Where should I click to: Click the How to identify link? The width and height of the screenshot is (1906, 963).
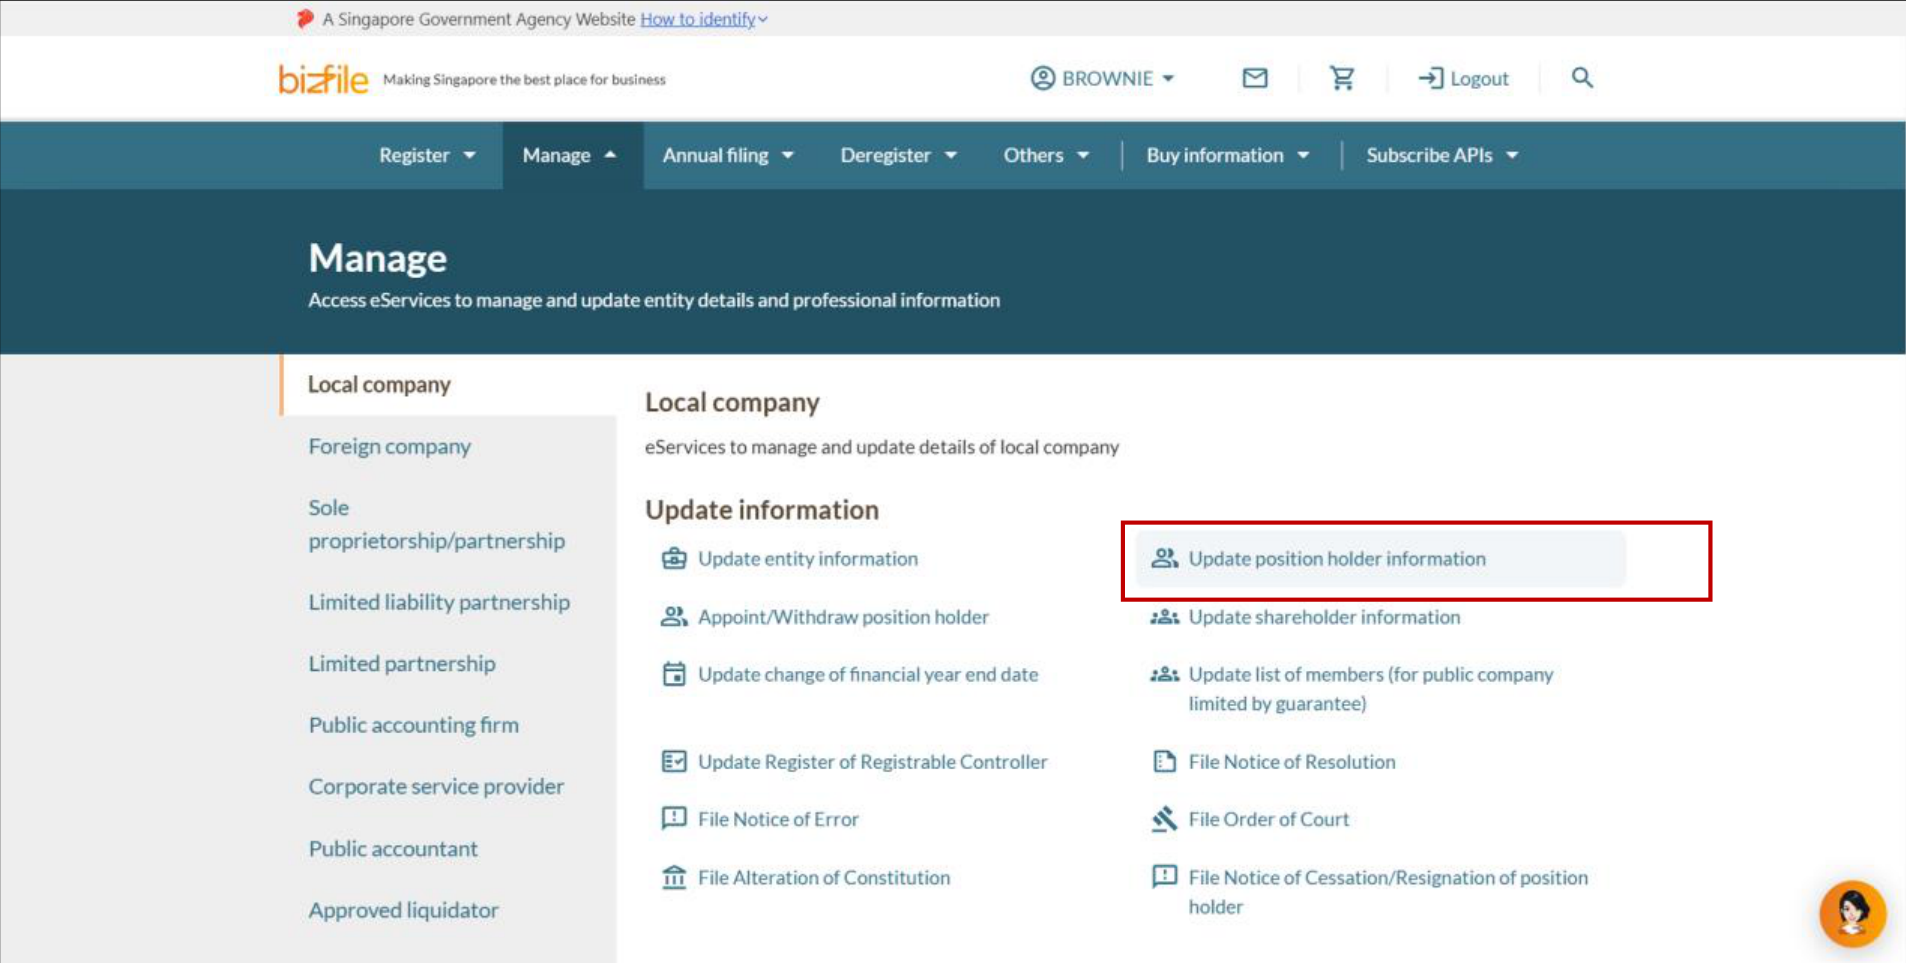(697, 19)
